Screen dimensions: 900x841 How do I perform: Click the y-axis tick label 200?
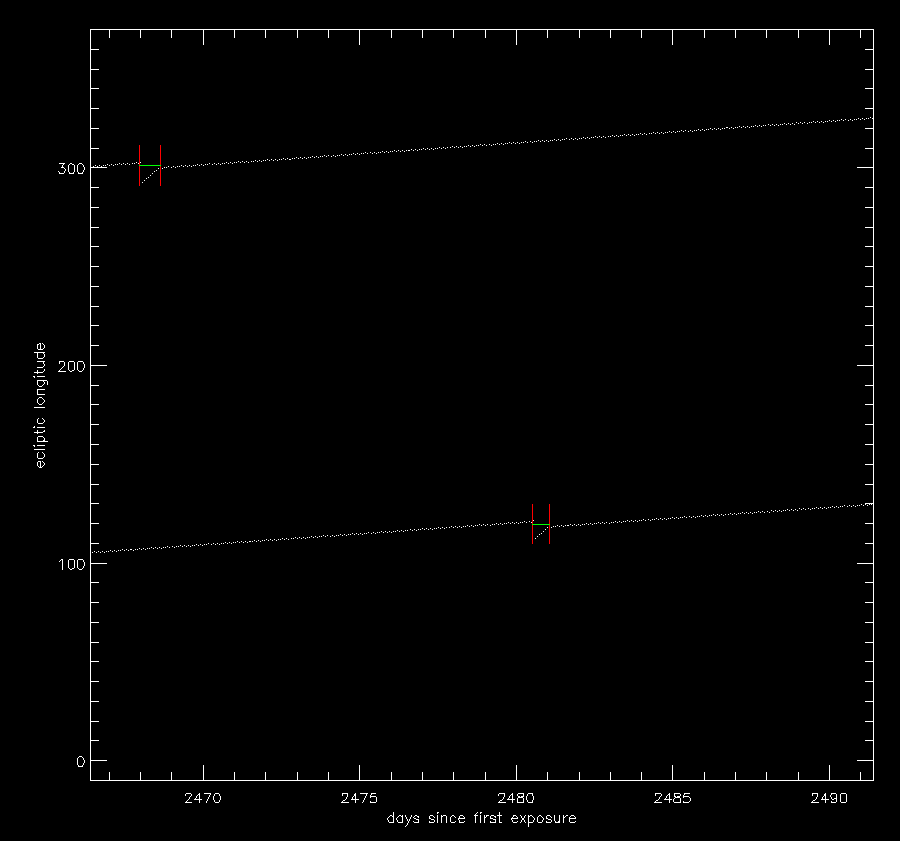click(x=71, y=366)
